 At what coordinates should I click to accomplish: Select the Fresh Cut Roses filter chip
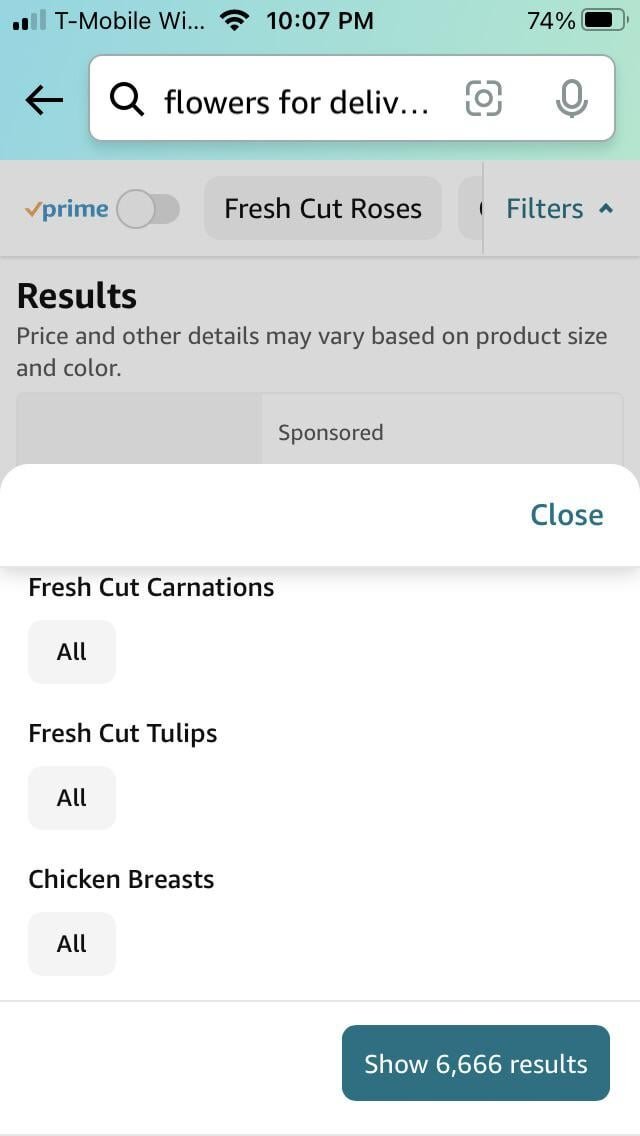(323, 209)
